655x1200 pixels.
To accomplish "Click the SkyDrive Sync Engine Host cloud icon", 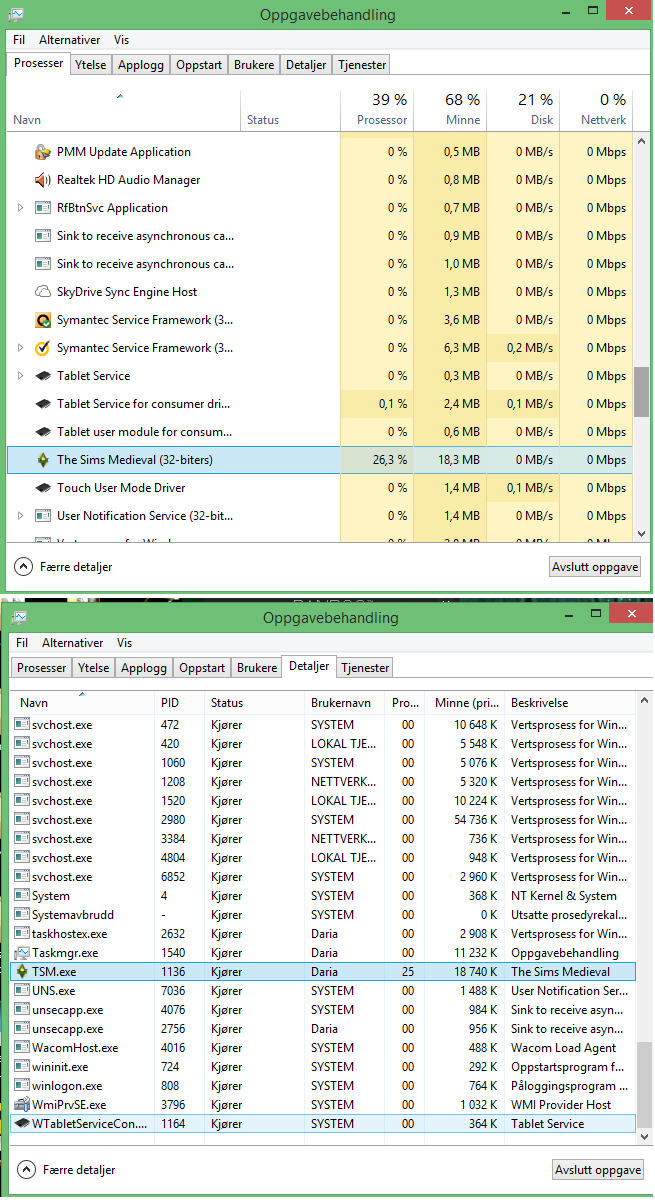I will click(x=43, y=292).
